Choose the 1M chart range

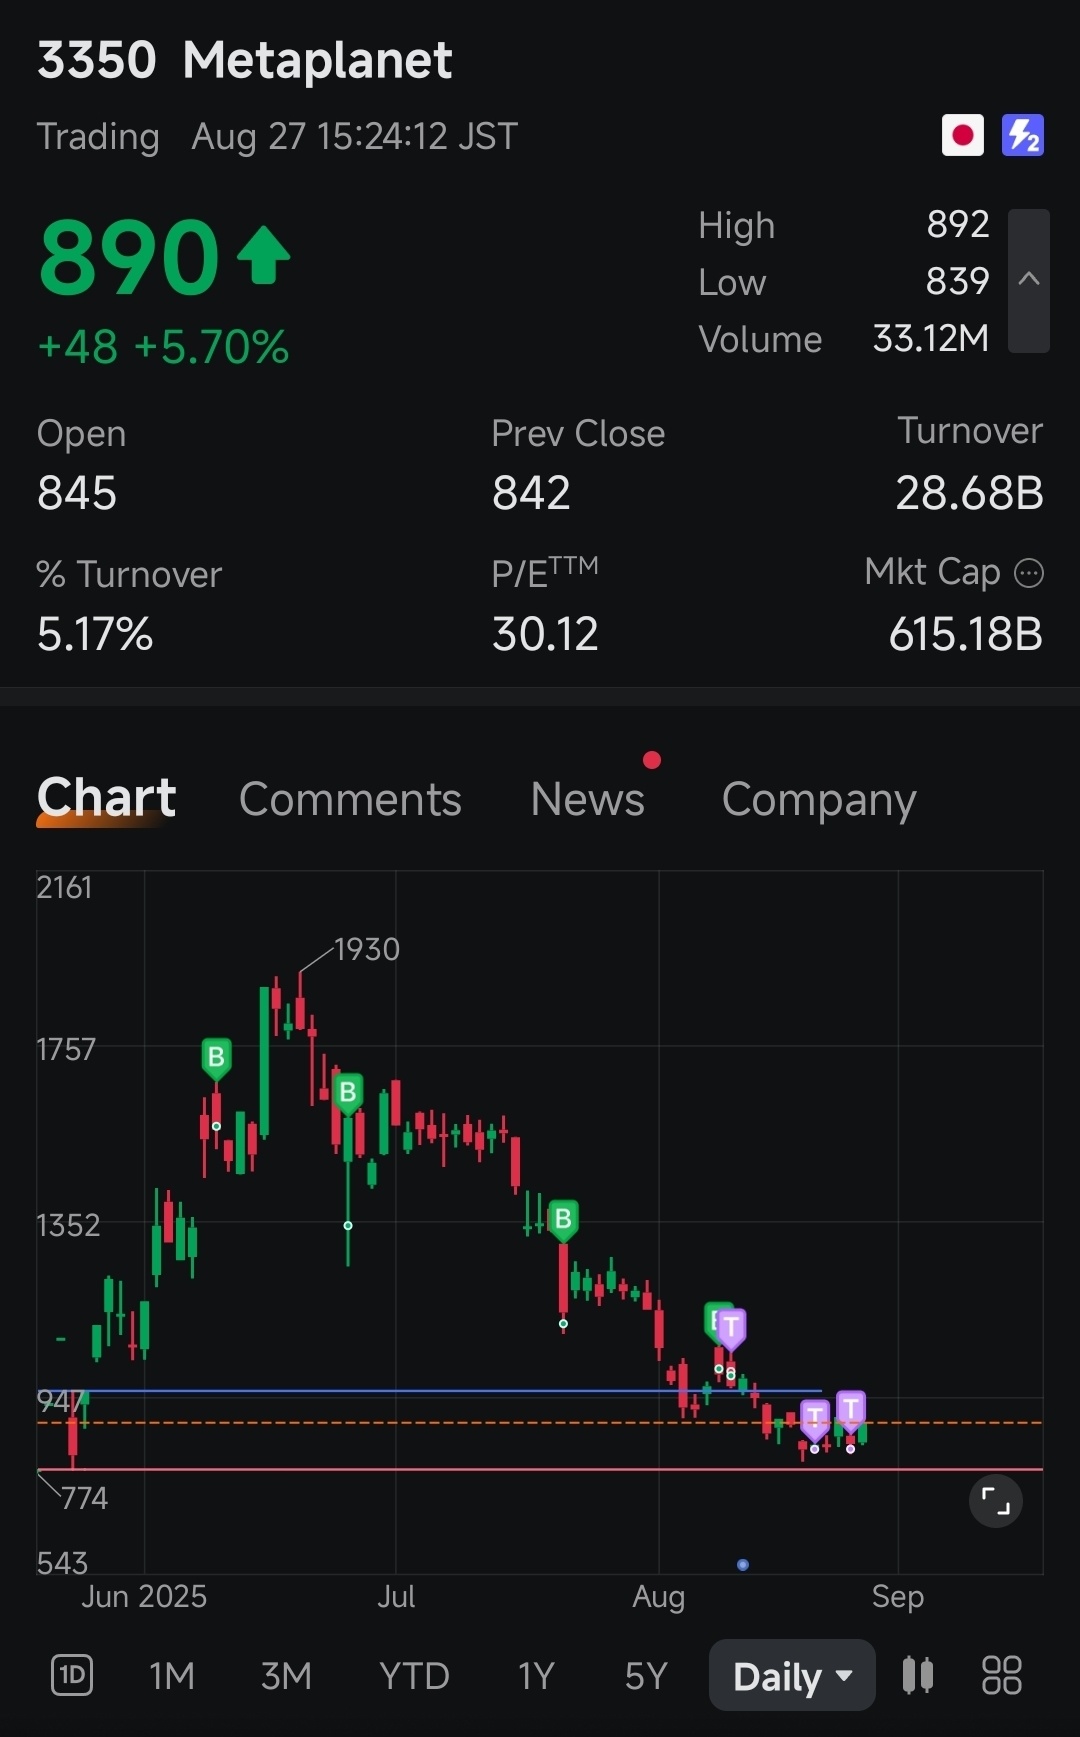tap(172, 1676)
